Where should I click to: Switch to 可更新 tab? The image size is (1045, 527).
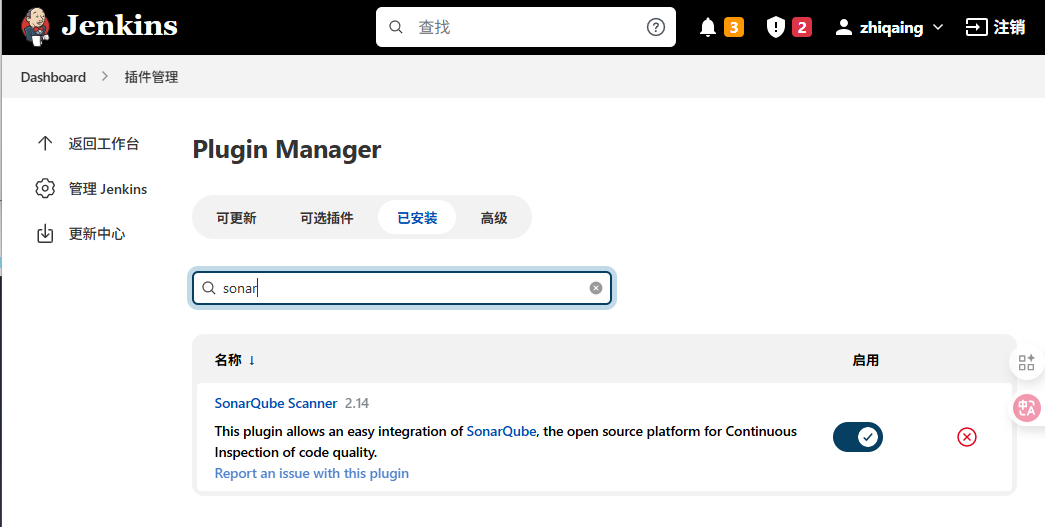point(236,218)
